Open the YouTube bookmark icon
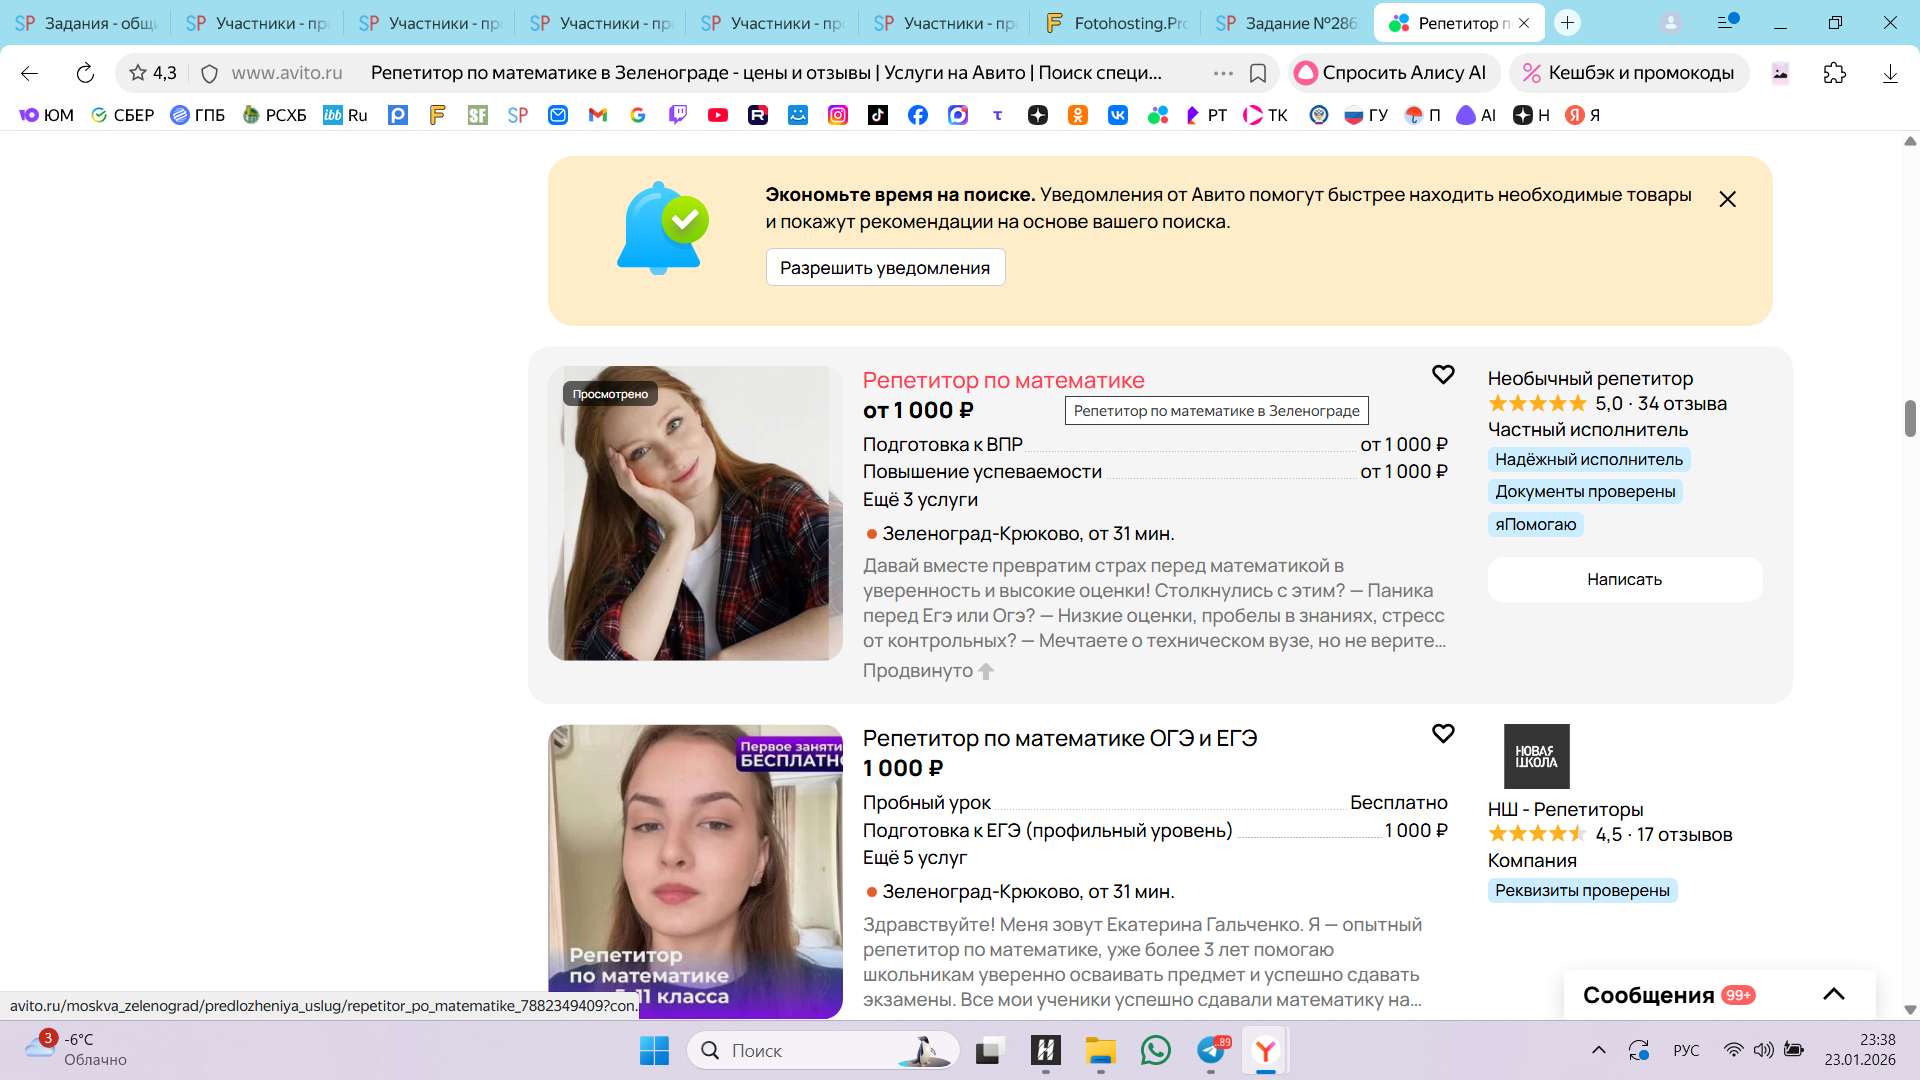This screenshot has width=1920, height=1080. tap(717, 115)
